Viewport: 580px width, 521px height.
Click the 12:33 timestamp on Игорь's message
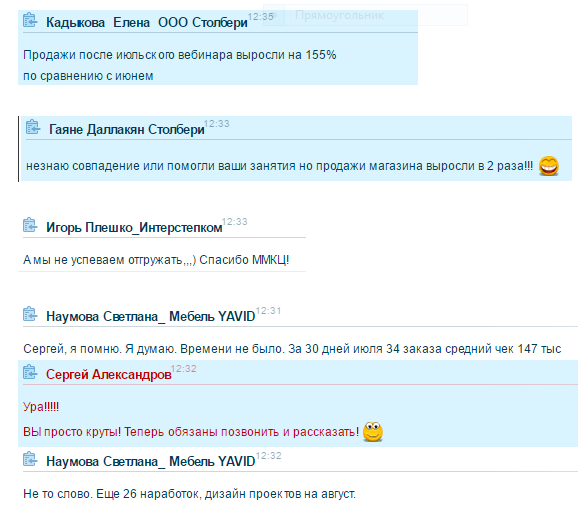click(x=235, y=222)
